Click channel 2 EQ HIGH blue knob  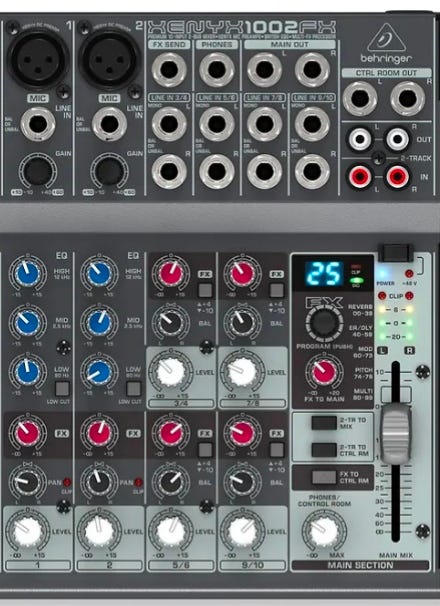point(99,274)
